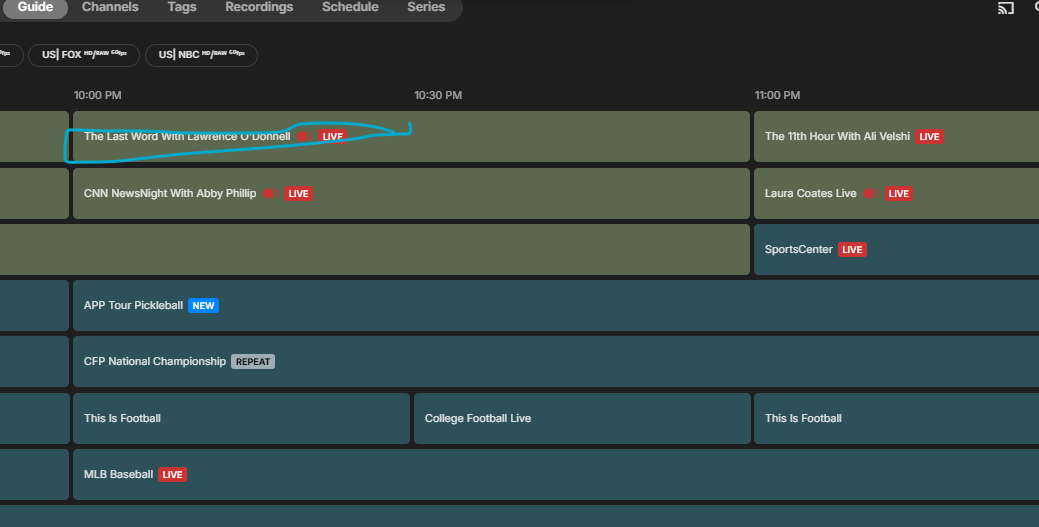Screen dimensions: 1039x527
Task: Open The 11th Hour With Ali Velshi
Action: pyautogui.click(x=897, y=137)
